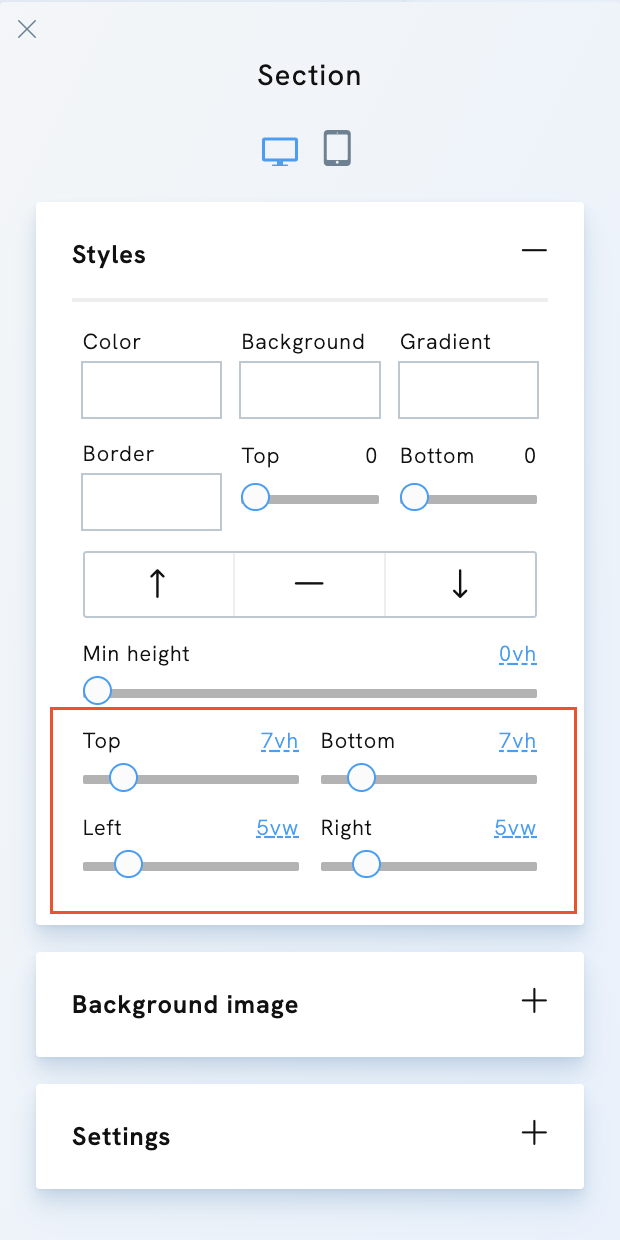The image size is (620, 1240).
Task: Select the middle dash alignment option
Action: 309,584
